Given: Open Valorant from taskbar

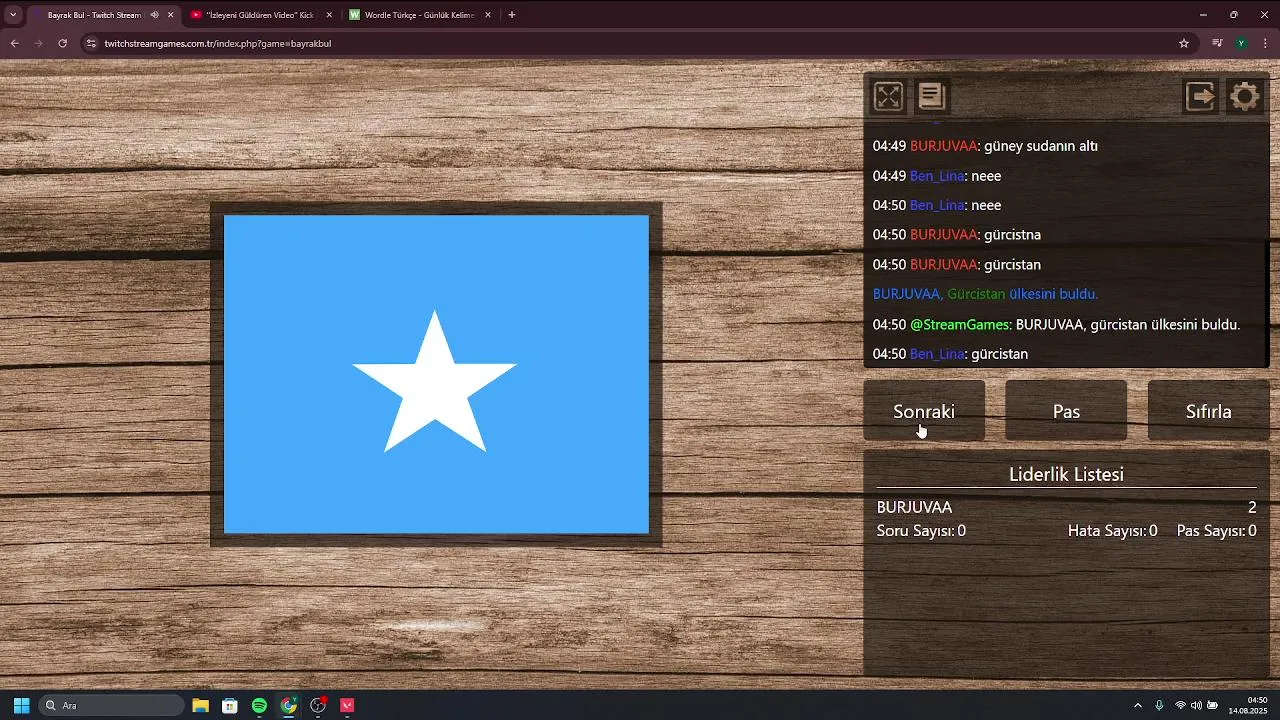Looking at the screenshot, I should click(348, 705).
